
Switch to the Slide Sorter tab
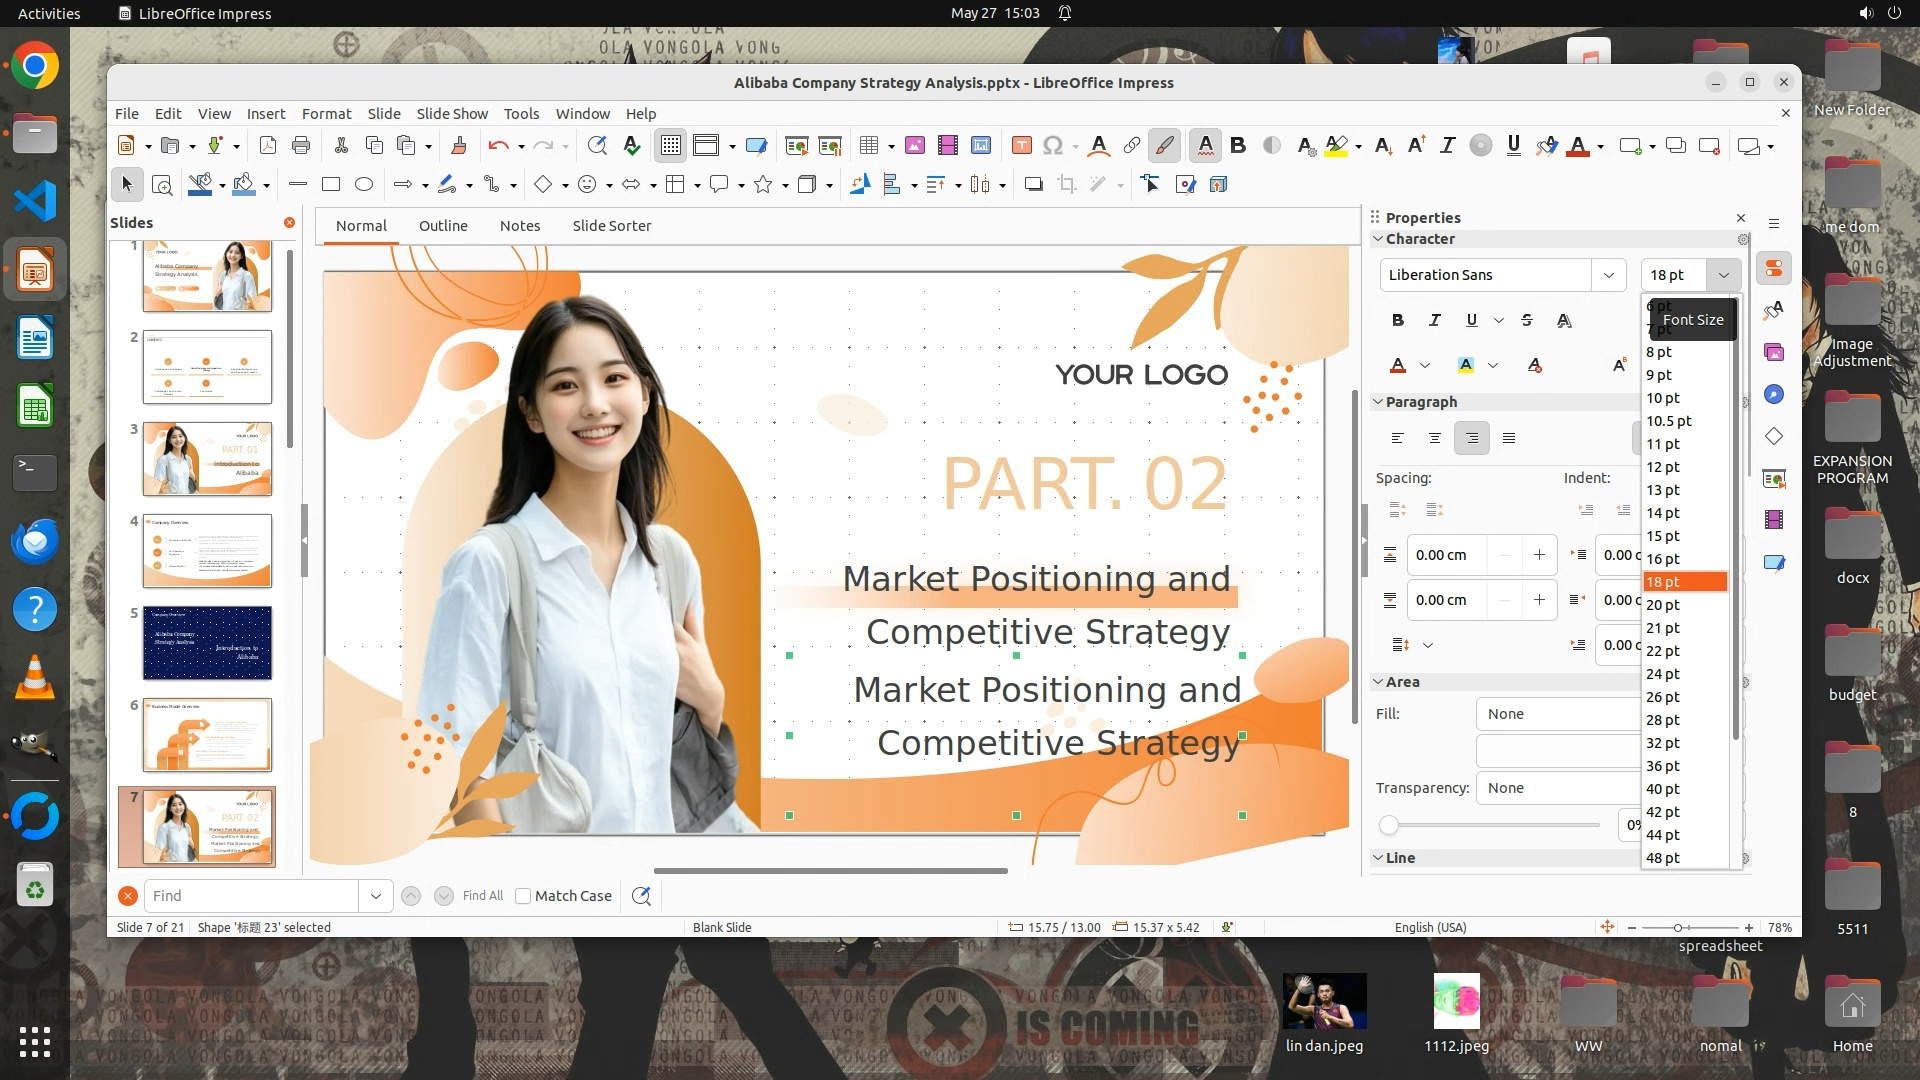(x=611, y=226)
